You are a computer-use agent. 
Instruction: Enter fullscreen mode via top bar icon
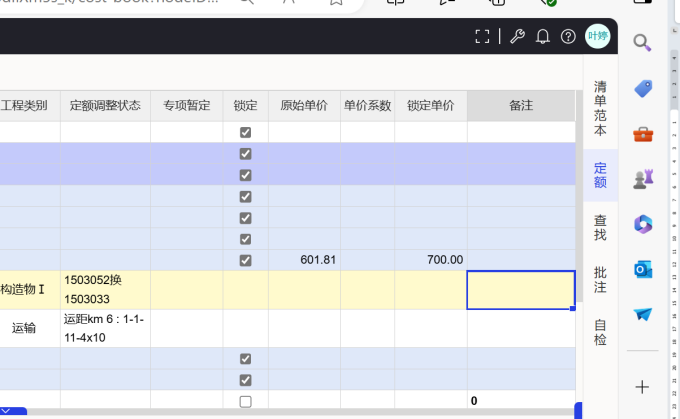pos(482,37)
